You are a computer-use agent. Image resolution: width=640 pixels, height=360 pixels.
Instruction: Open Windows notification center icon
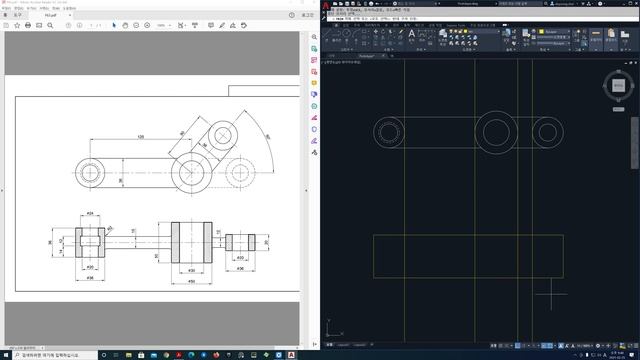(632, 355)
